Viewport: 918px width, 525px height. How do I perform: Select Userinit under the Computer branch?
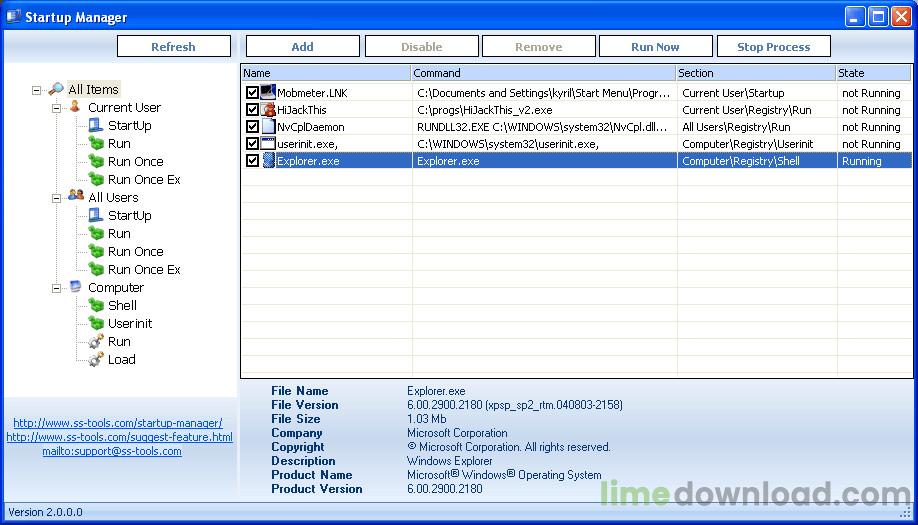coord(130,323)
